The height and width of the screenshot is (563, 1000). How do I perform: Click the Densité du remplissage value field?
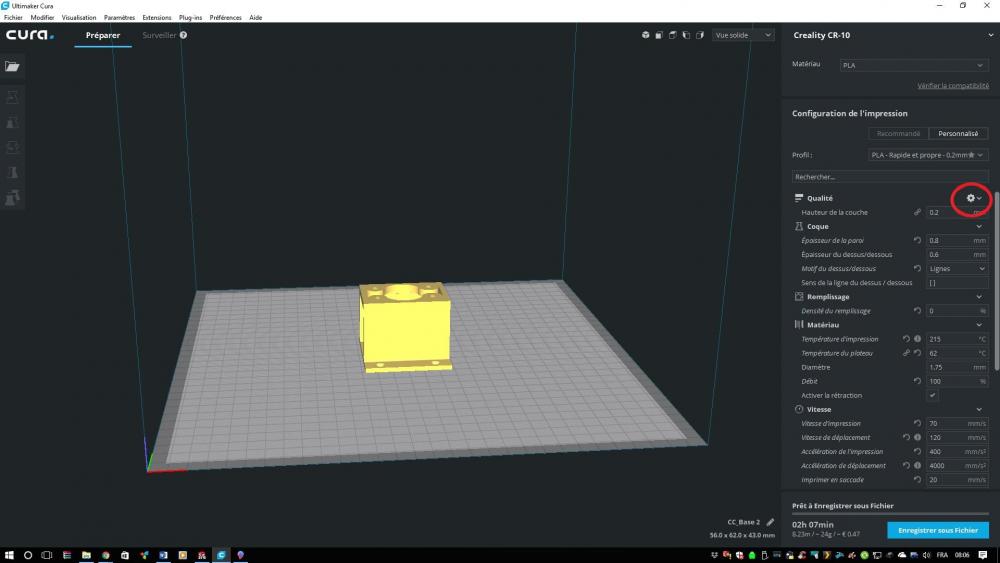click(957, 311)
